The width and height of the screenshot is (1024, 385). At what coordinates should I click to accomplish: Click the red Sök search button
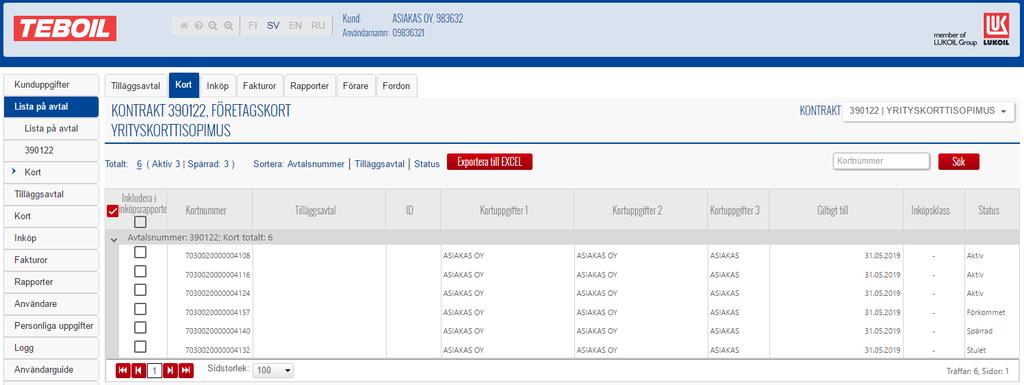pyautogui.click(x=959, y=162)
